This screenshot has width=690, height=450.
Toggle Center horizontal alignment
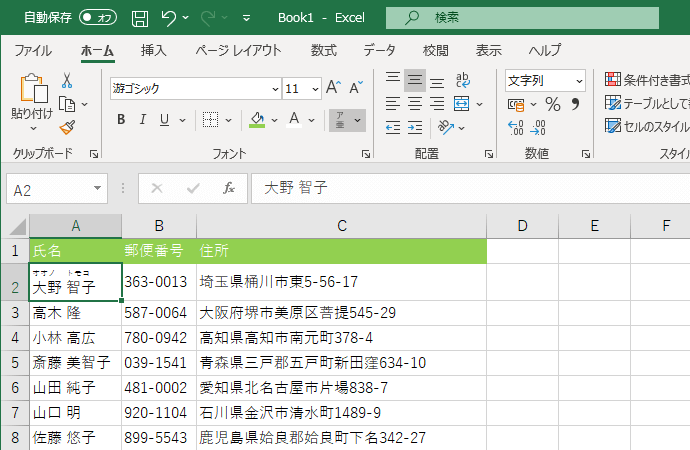coord(415,104)
